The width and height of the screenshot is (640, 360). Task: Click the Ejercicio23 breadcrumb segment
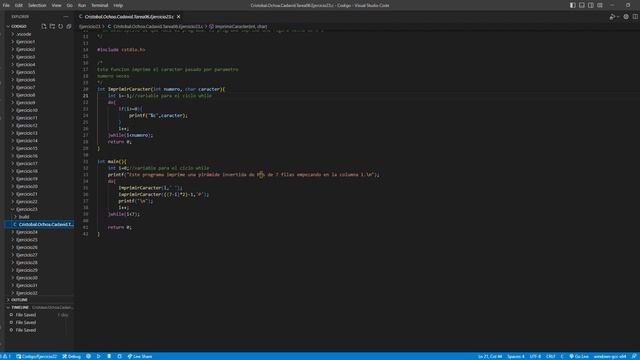pyautogui.click(x=89, y=26)
